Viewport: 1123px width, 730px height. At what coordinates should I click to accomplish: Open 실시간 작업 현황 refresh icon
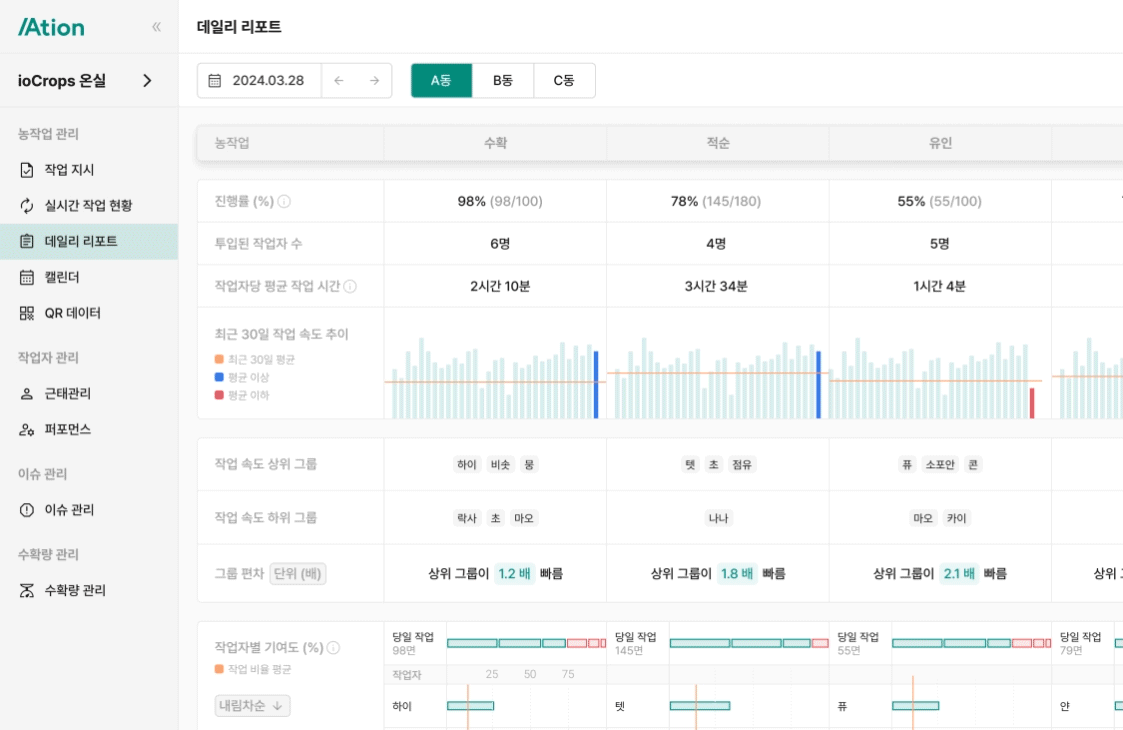tap(26, 206)
